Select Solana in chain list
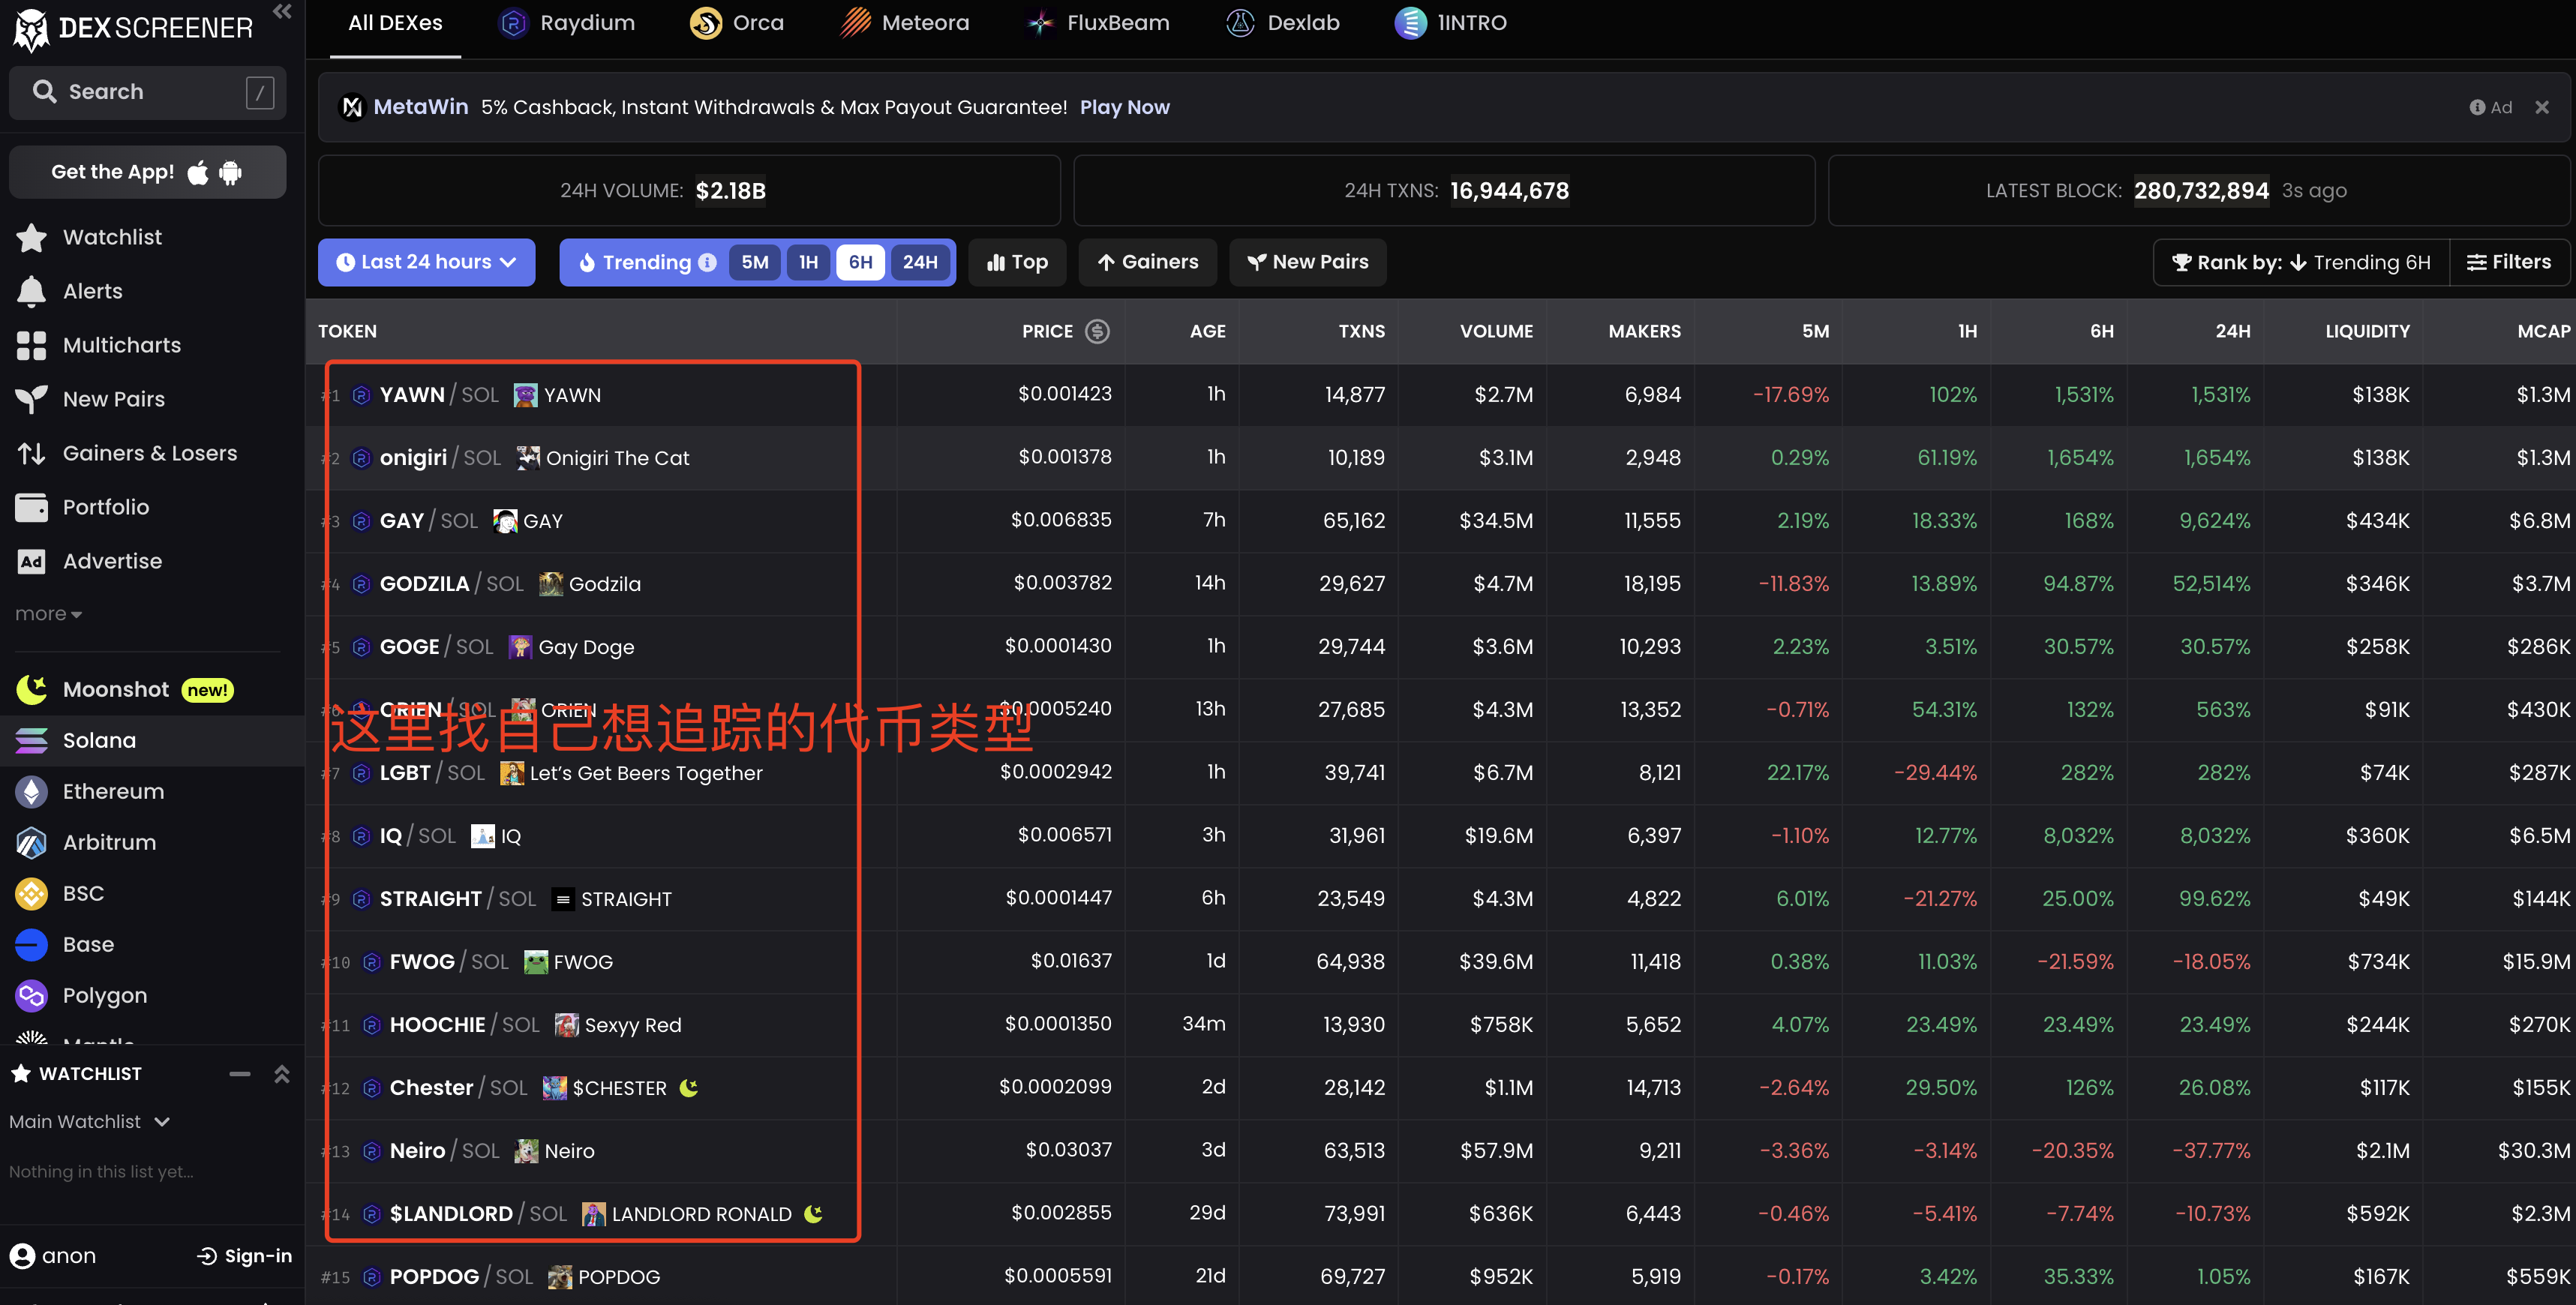2576x1305 pixels. click(x=152, y=740)
